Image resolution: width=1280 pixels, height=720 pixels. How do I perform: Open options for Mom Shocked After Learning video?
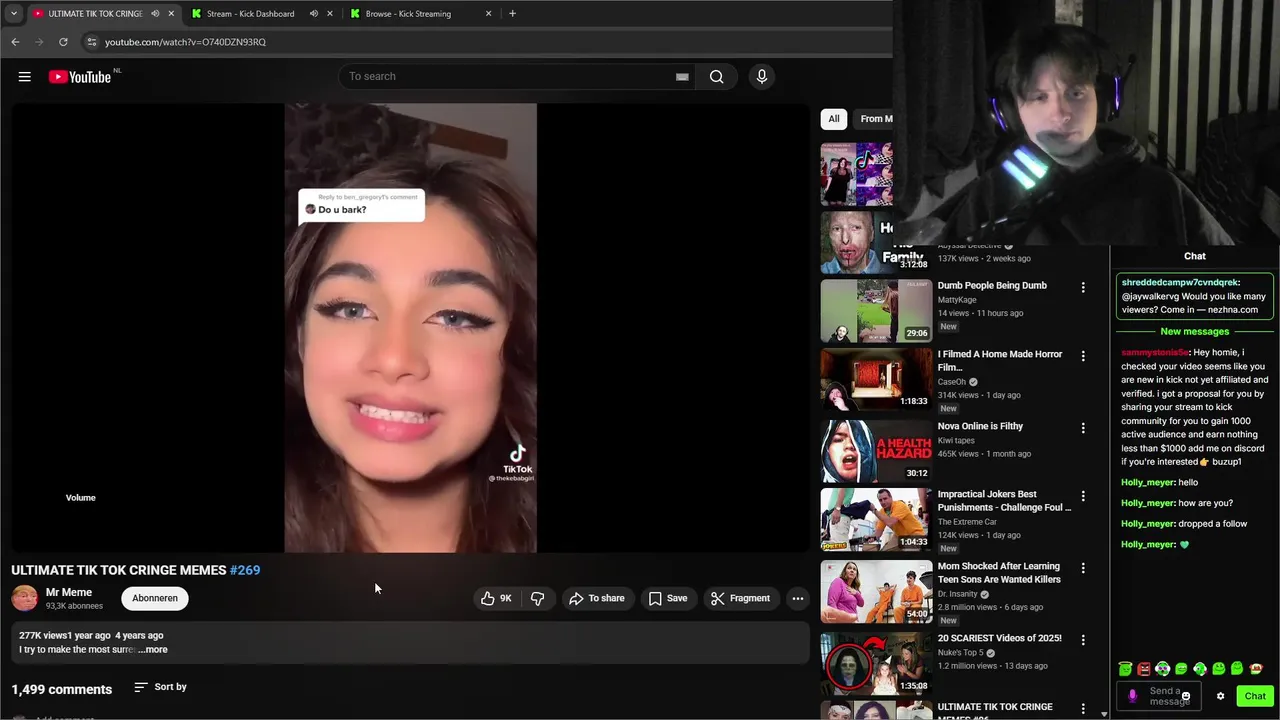tap(1083, 568)
